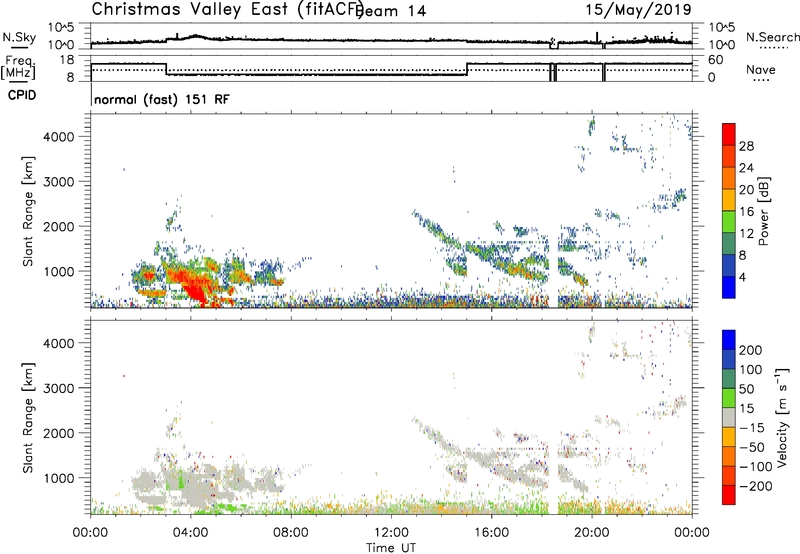
Task: Click the "08:00" time tick label
Action: [x=291, y=533]
